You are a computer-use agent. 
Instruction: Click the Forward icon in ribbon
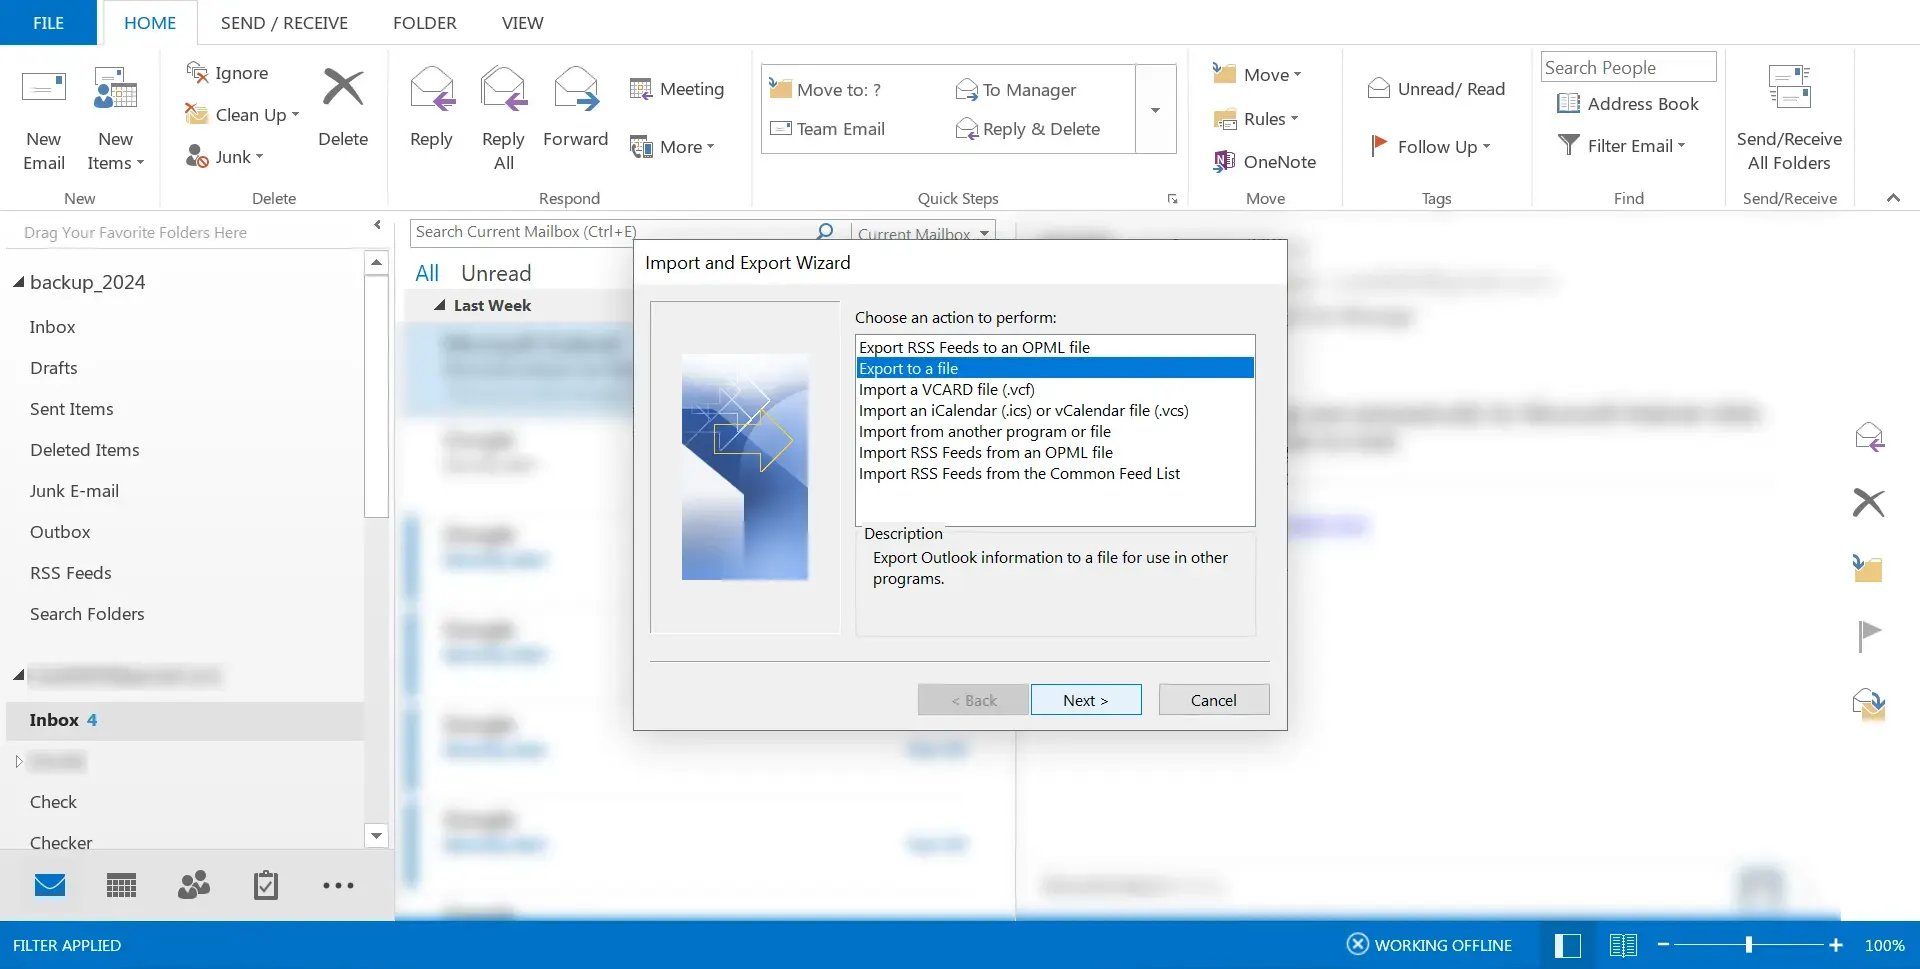(576, 88)
